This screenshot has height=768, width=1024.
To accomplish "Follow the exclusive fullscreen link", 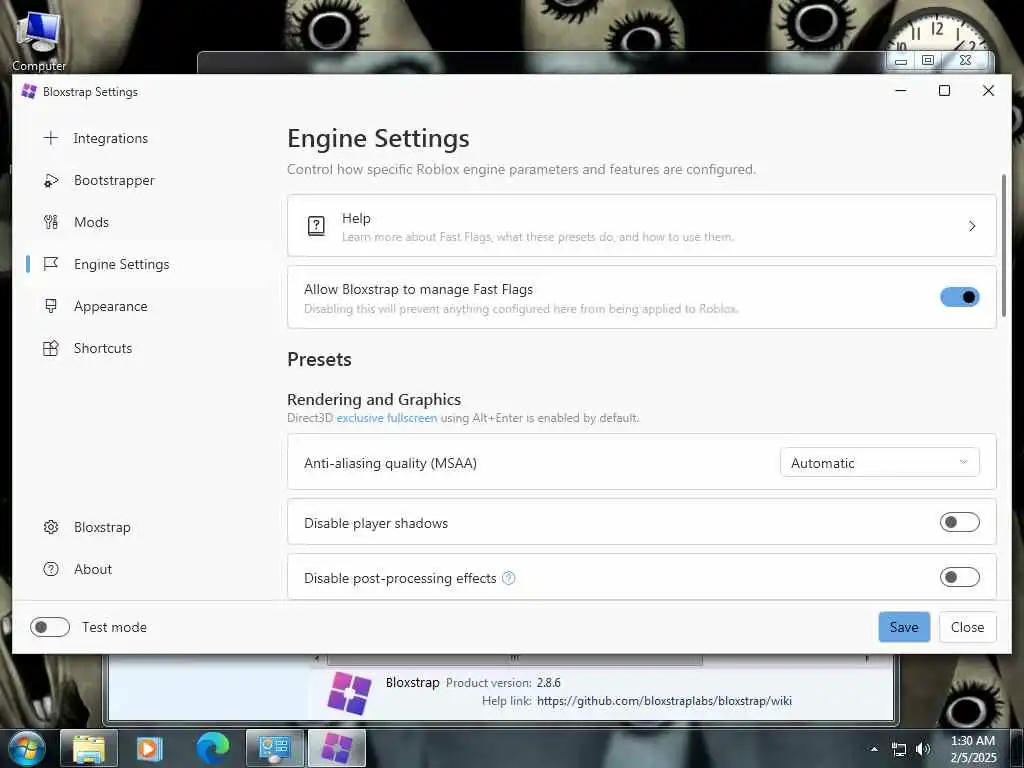I will point(387,418).
